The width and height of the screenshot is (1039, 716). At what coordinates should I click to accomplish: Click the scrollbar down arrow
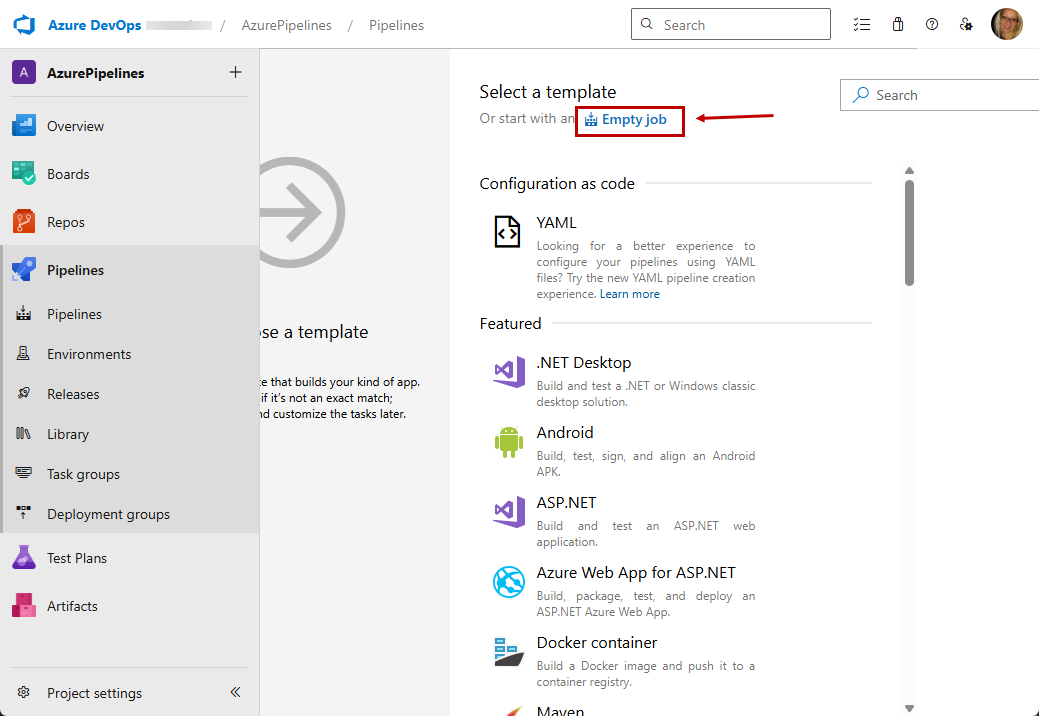coord(909,708)
